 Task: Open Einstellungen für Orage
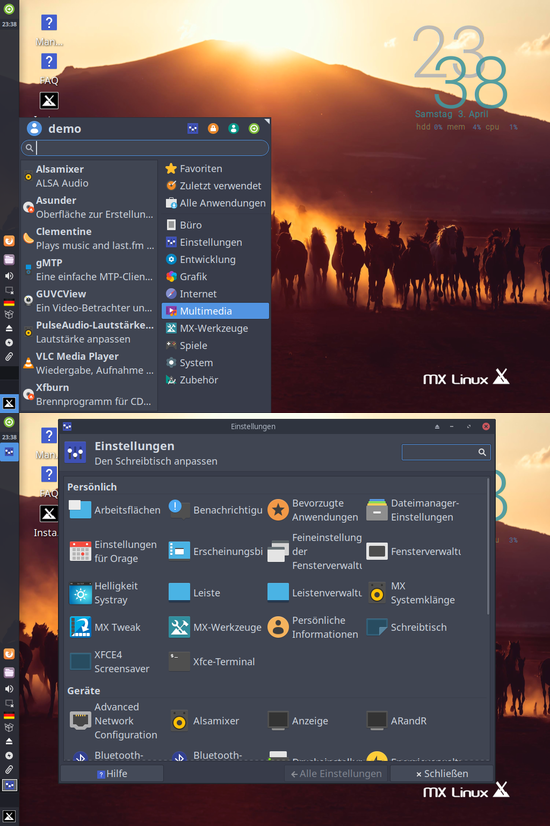click(x=115, y=552)
